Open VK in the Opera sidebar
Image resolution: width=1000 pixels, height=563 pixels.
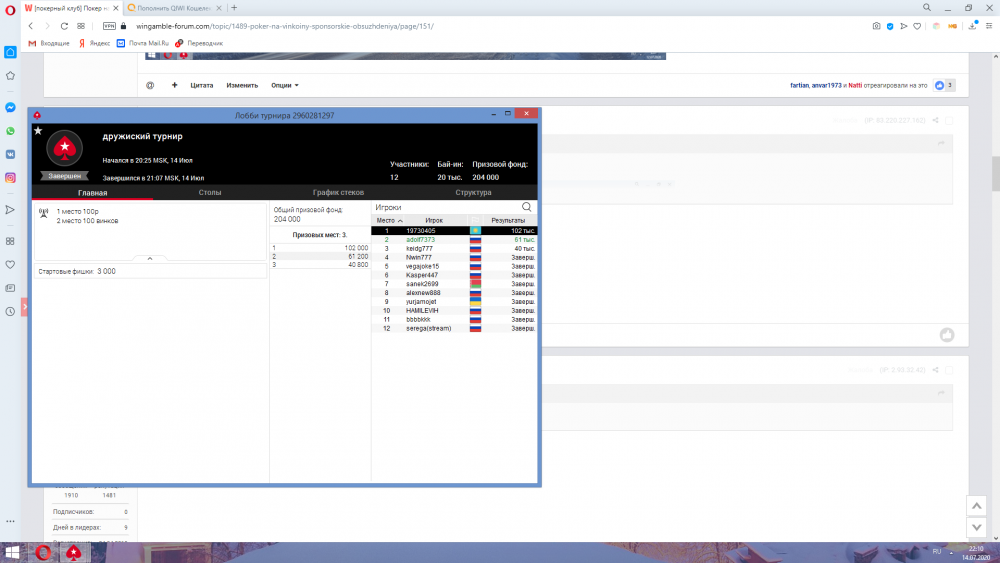point(10,154)
